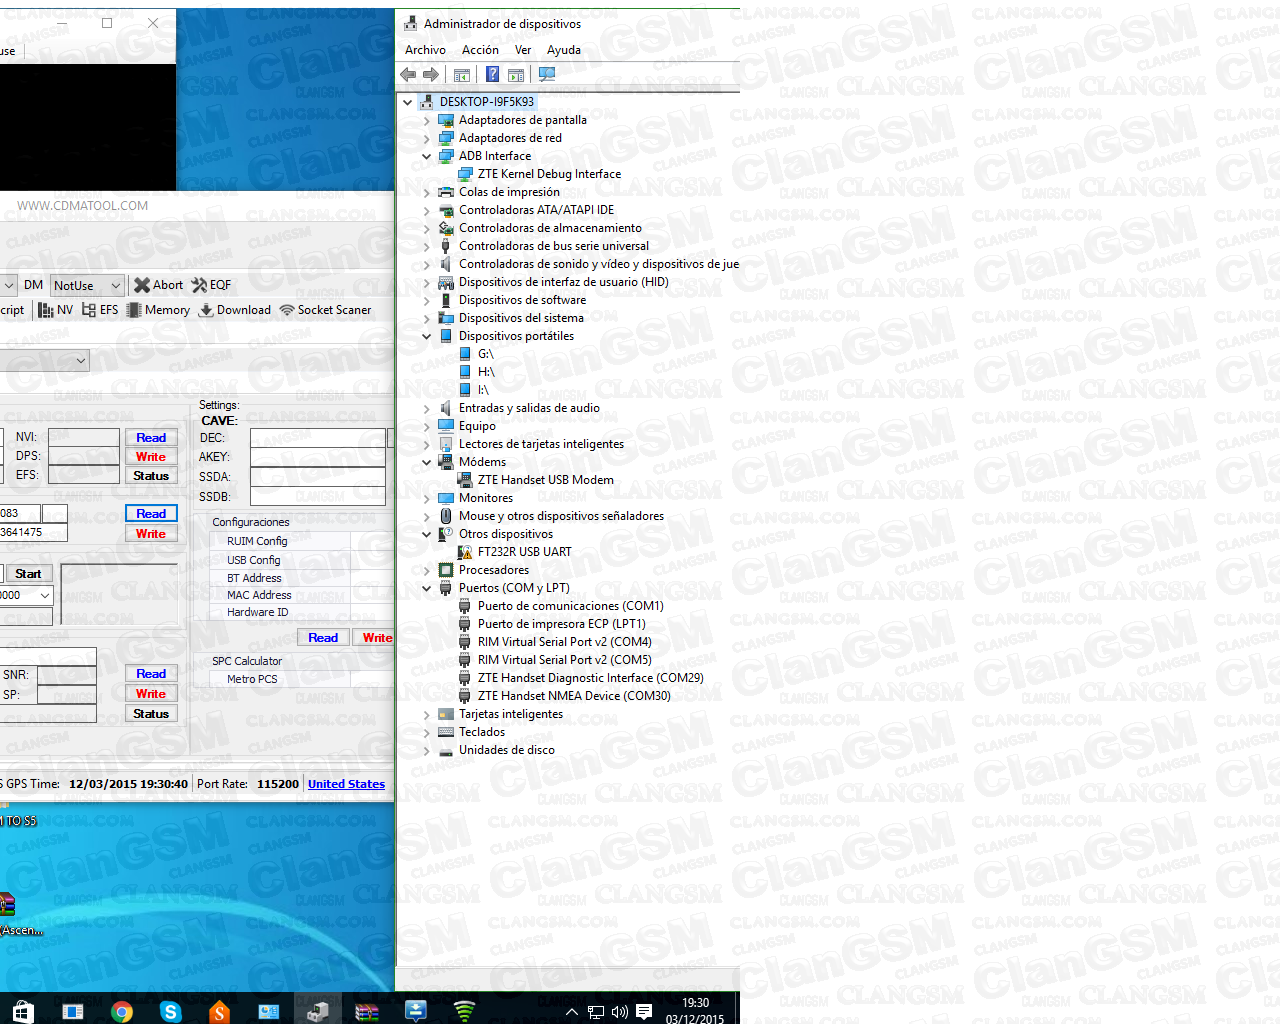This screenshot has width=1280, height=1024.
Task: Select BT Address in Configuraciones
Action: (x=254, y=578)
